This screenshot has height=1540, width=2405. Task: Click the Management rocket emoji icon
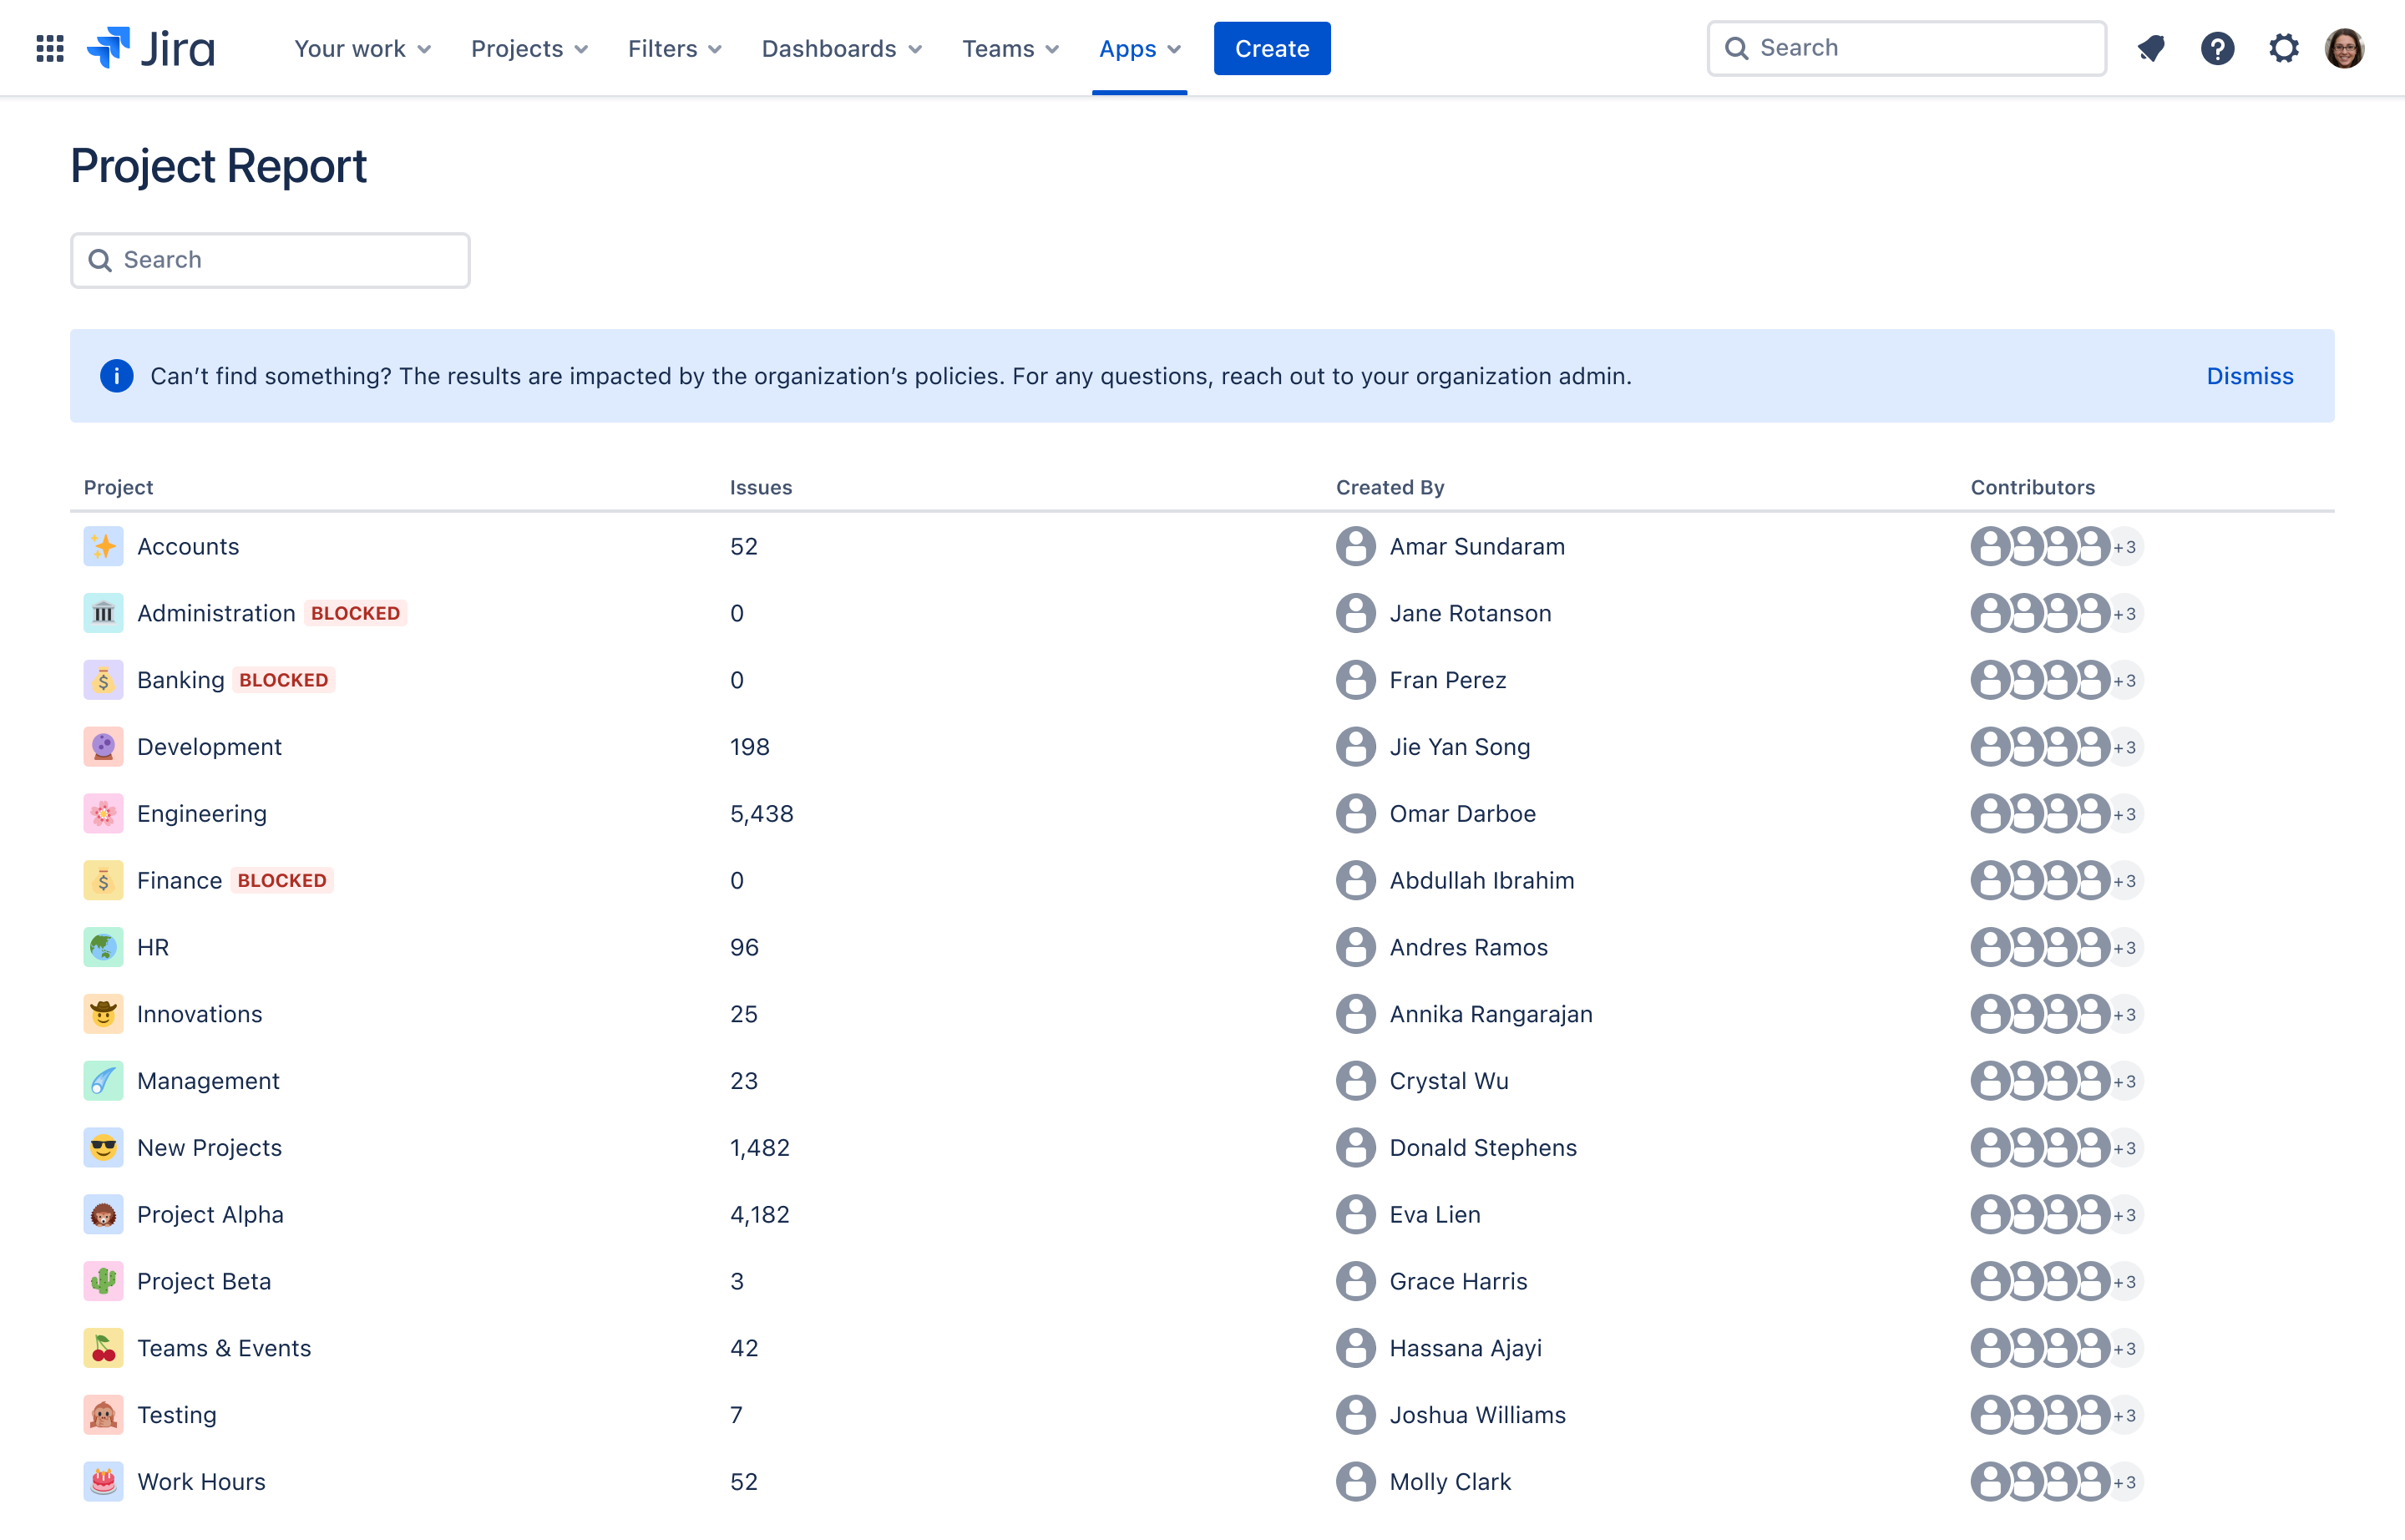coord(105,1081)
